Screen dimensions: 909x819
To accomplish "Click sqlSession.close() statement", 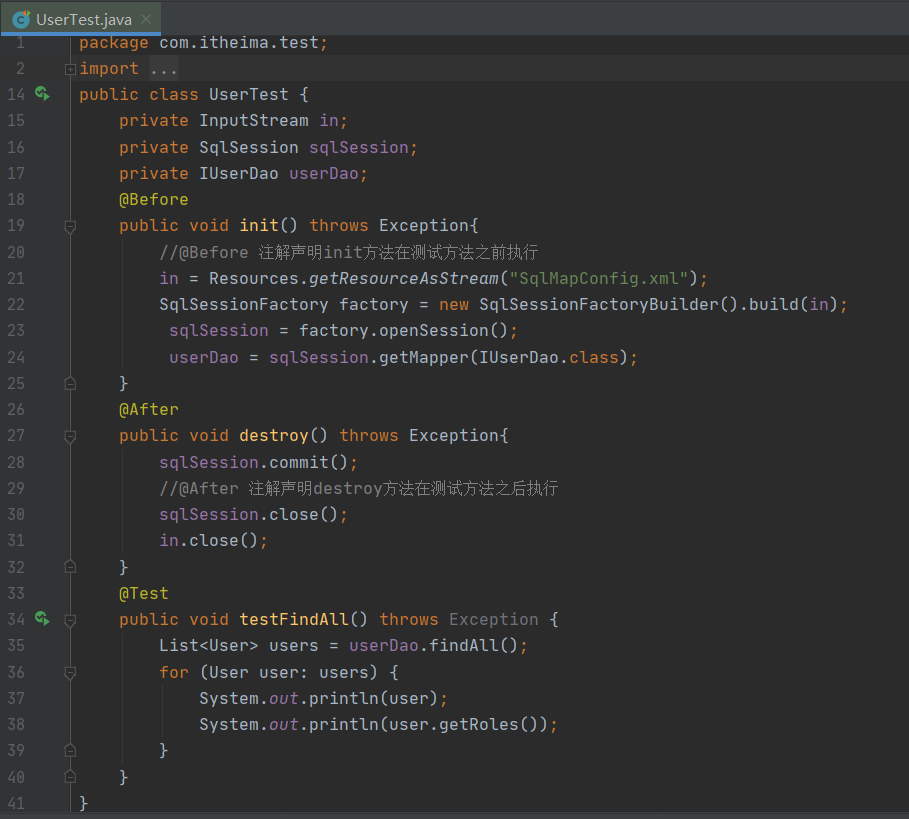I will click(253, 514).
